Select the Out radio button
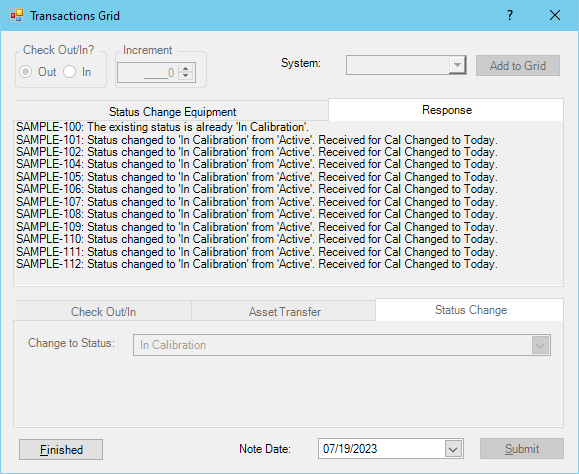The width and height of the screenshot is (579, 474). pos(25,72)
